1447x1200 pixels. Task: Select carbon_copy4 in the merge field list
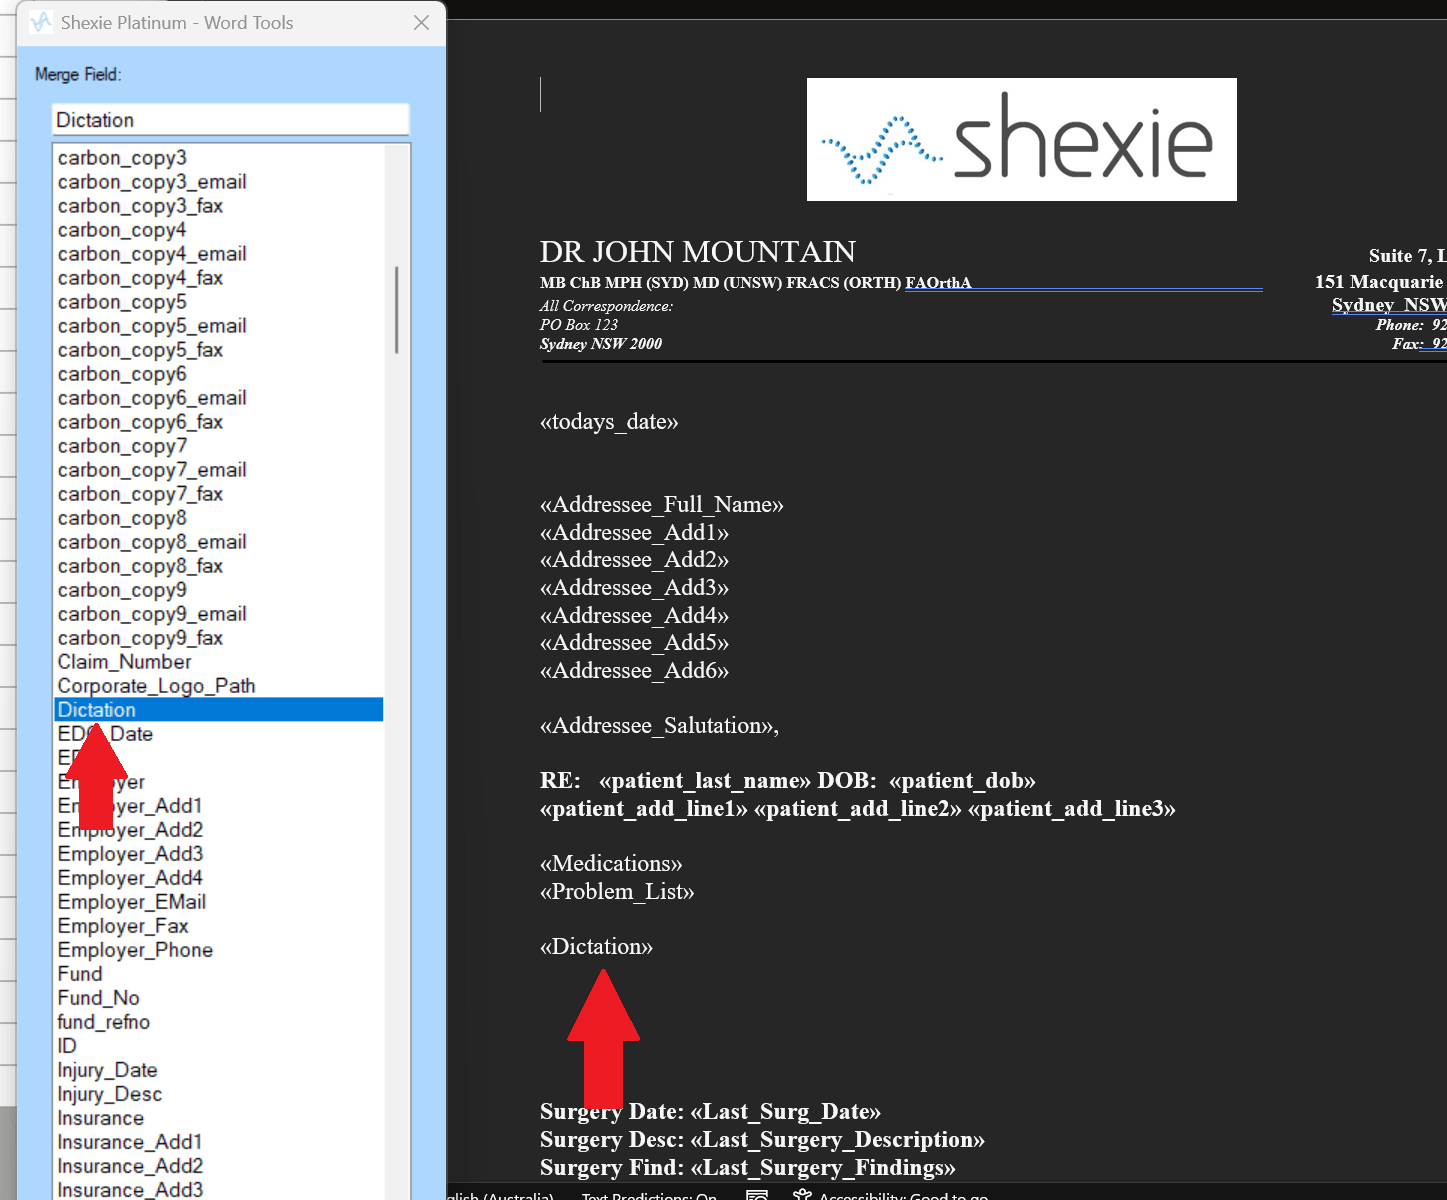(218, 230)
